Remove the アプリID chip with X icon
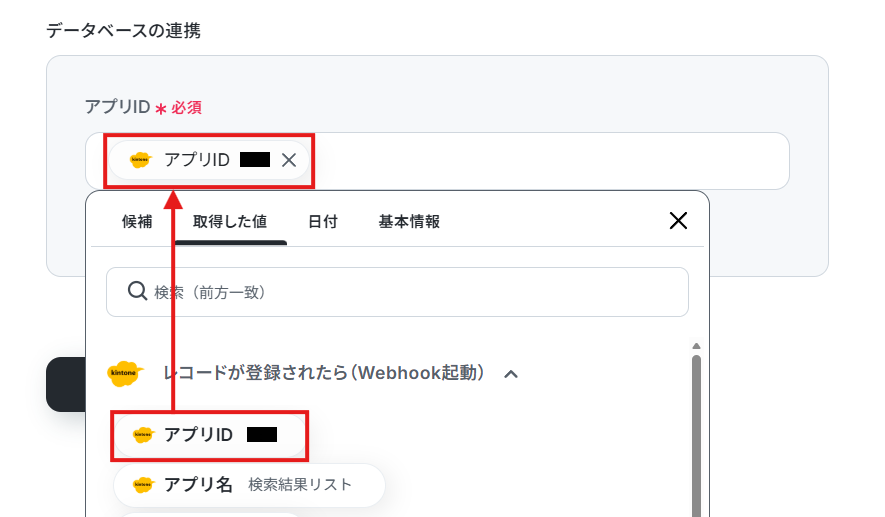 pos(289,160)
